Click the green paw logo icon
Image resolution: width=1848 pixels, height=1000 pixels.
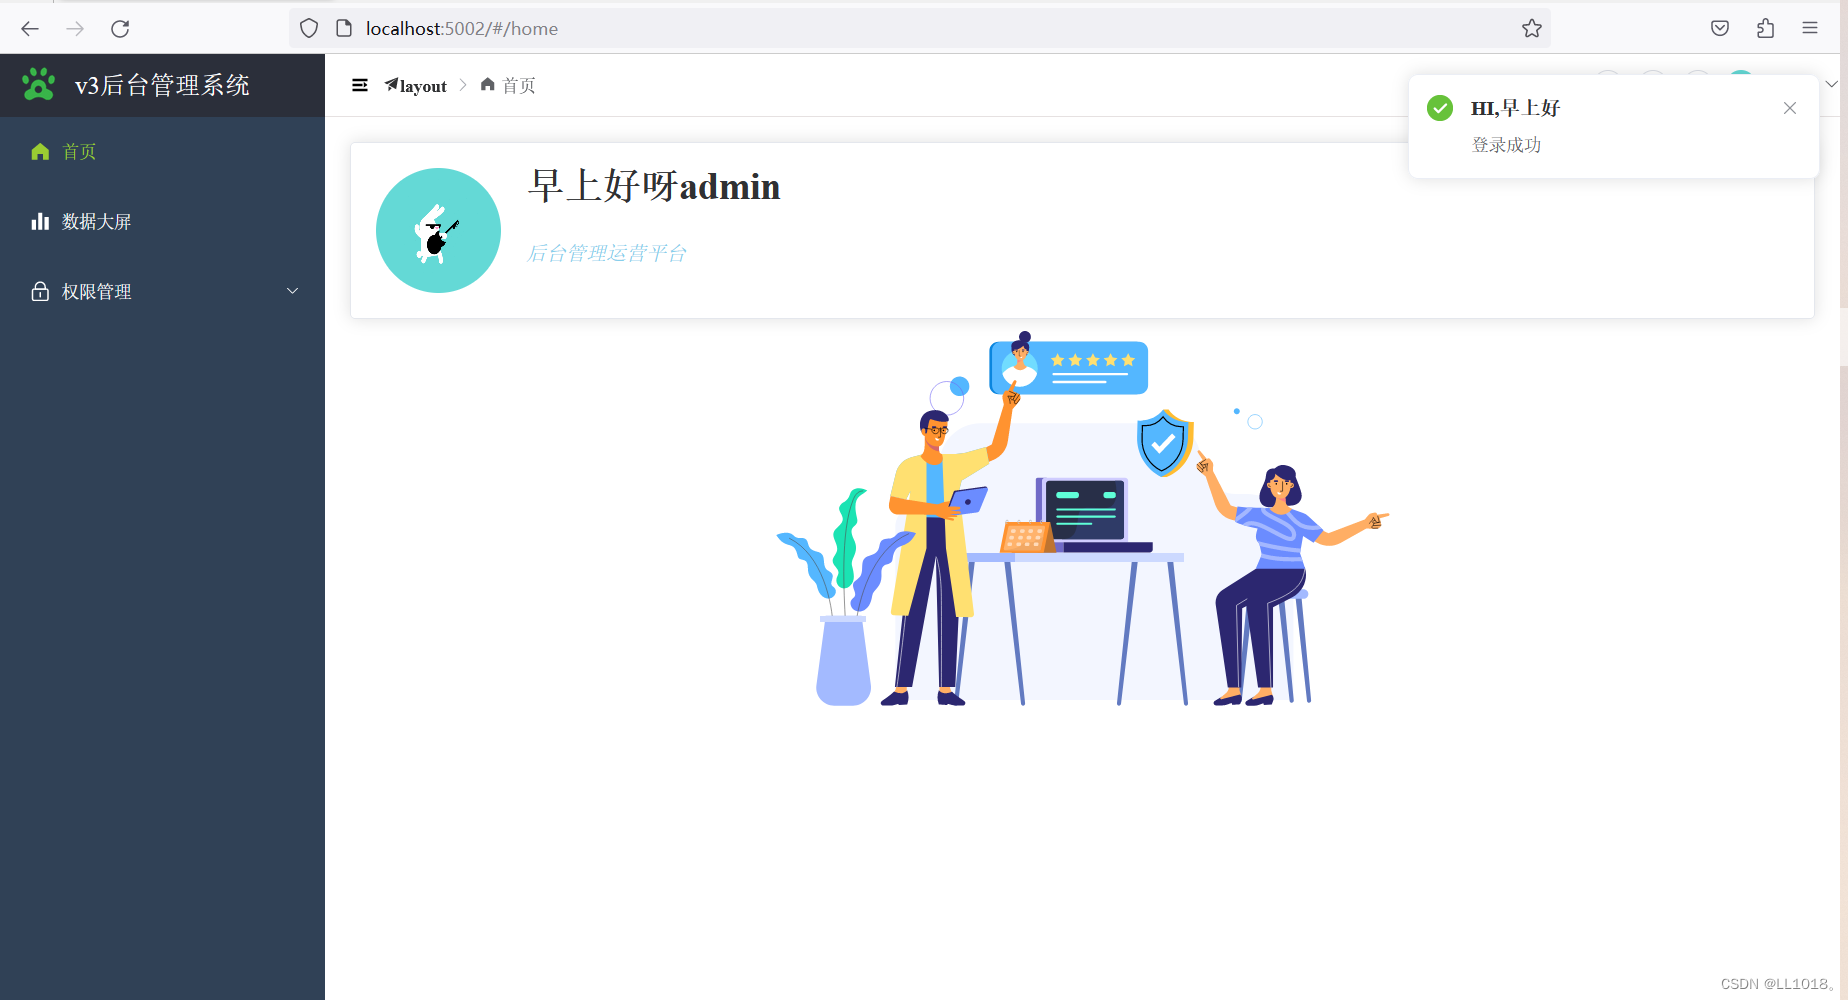(39, 85)
